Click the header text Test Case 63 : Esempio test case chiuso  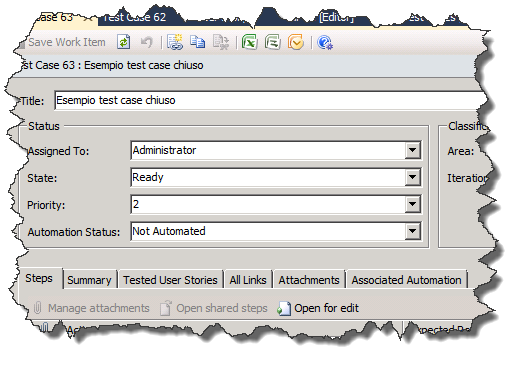click(112, 65)
